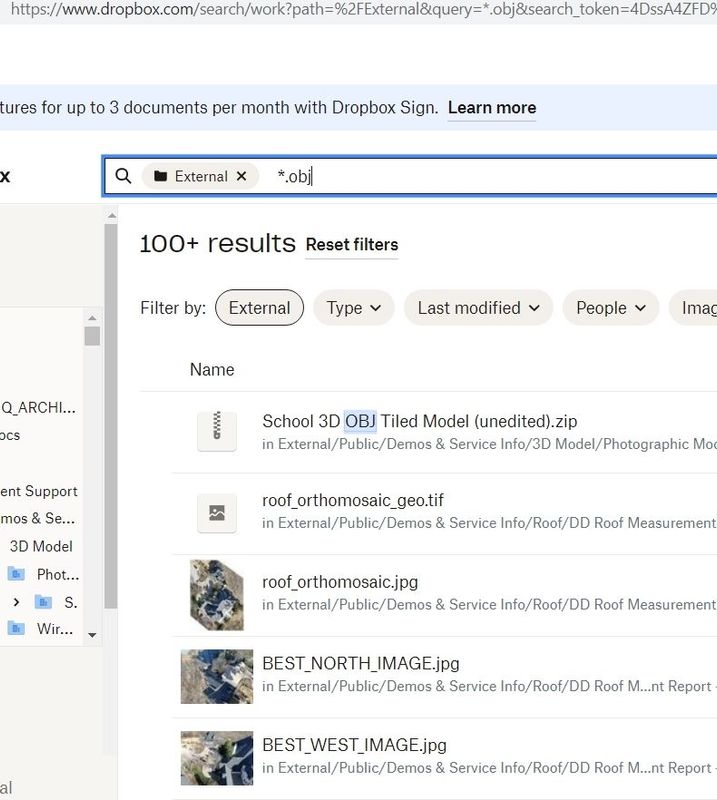Click the Wir... folder icon in sidebar
717x800 pixels.
(16, 628)
